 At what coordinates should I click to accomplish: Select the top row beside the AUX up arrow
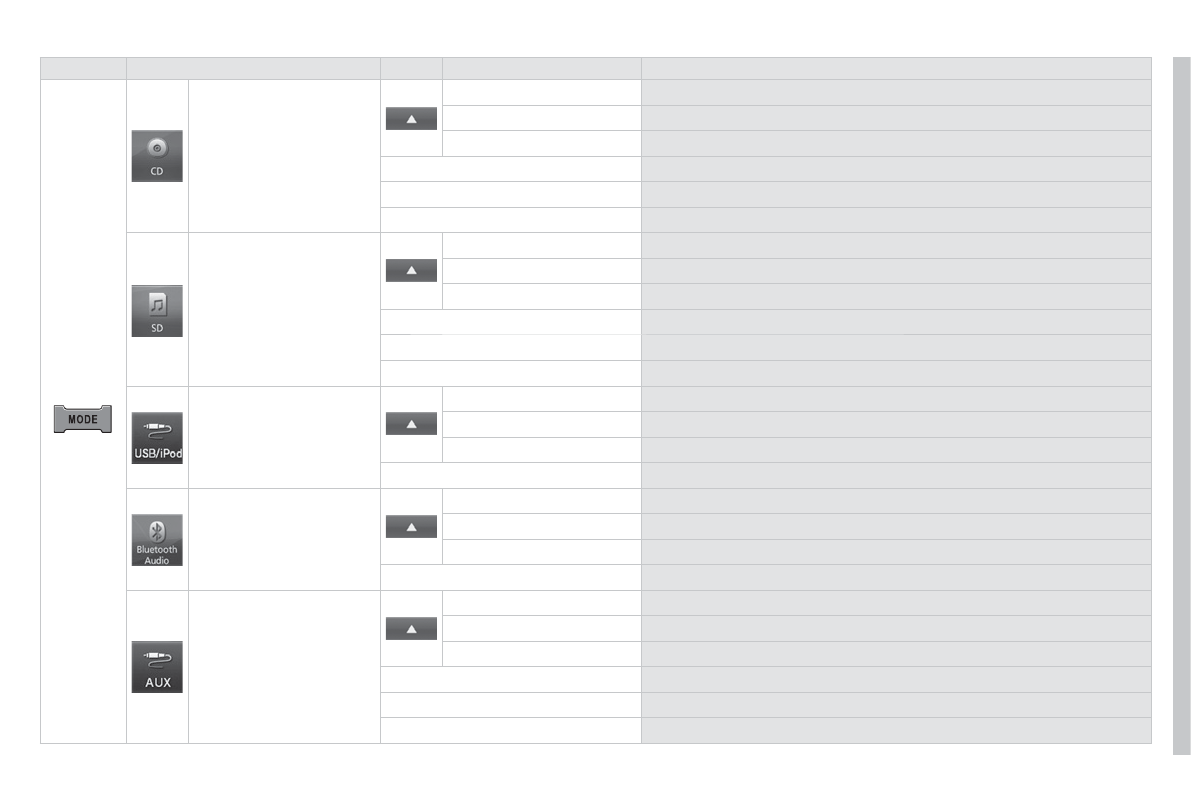point(541,603)
